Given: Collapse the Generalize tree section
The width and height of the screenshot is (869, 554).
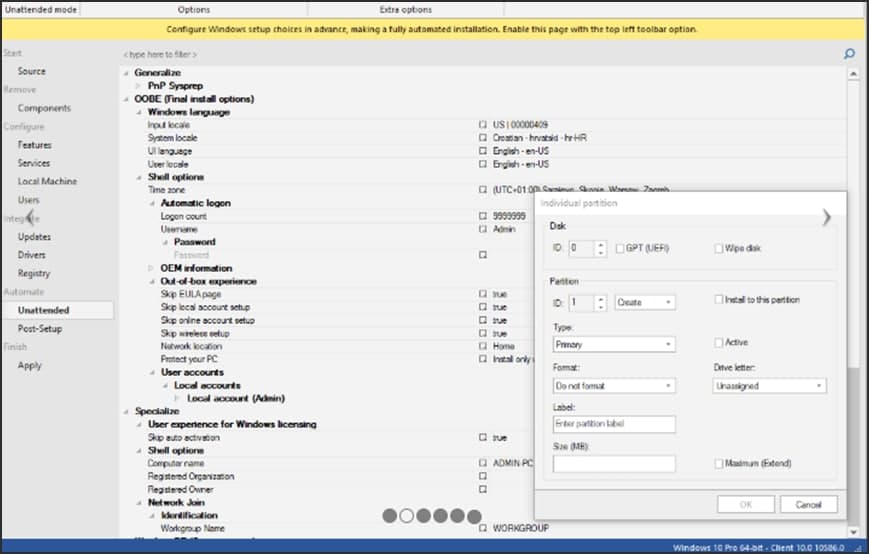Looking at the screenshot, I should click(x=126, y=73).
